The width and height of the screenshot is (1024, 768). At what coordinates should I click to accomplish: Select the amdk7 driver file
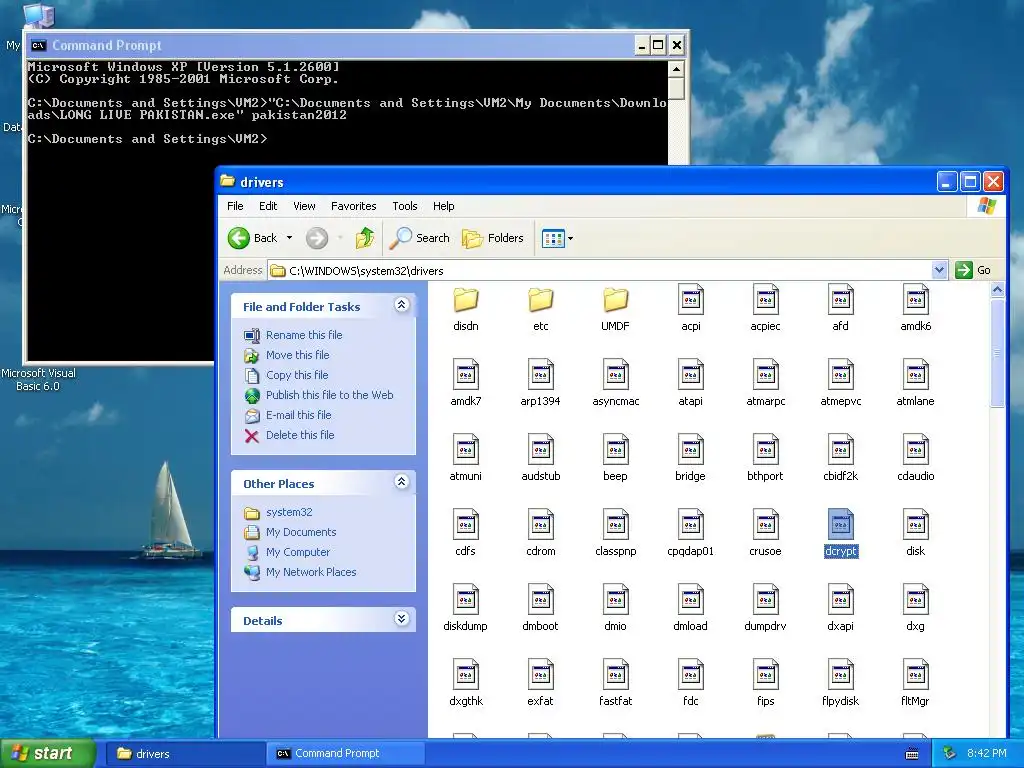click(x=466, y=374)
